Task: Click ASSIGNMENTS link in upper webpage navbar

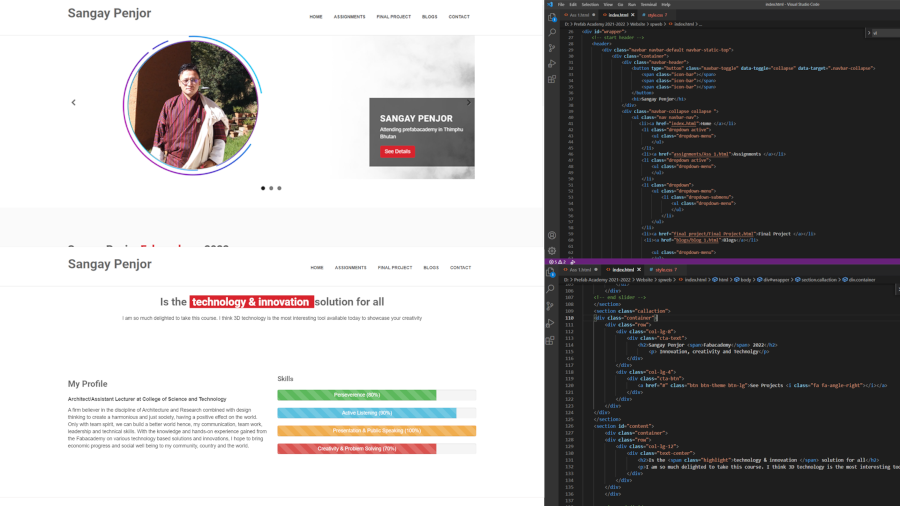Action: tap(350, 17)
